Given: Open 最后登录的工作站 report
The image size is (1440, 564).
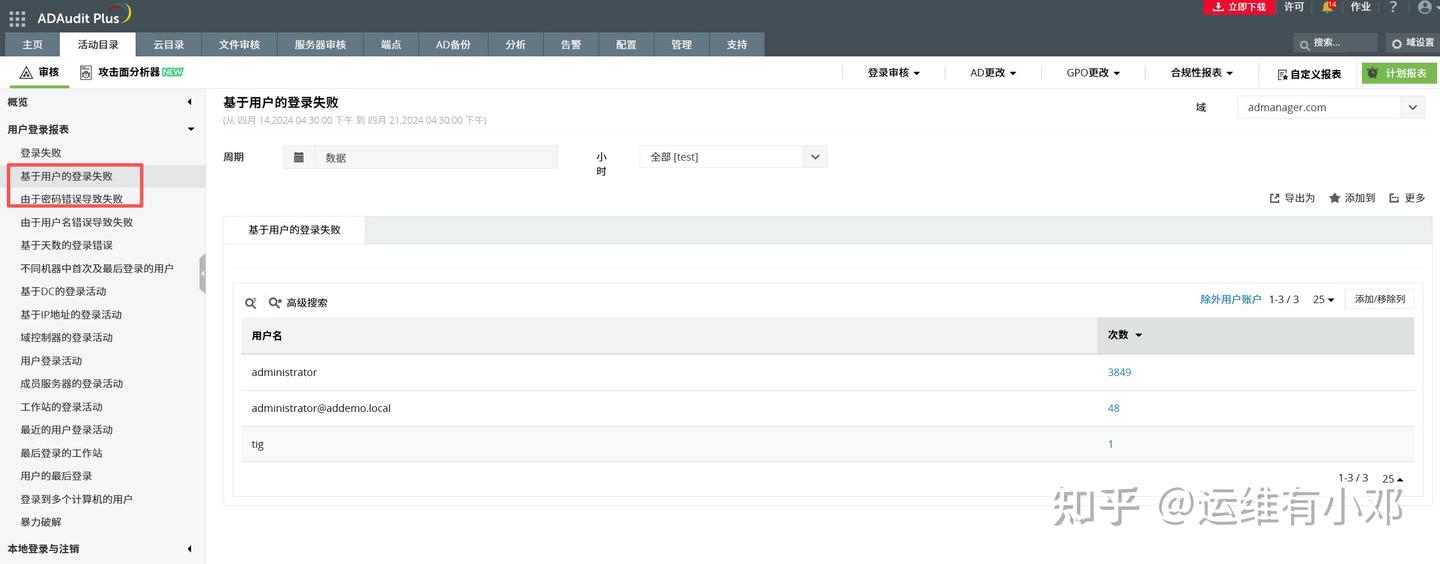Looking at the screenshot, I should click(x=61, y=453).
